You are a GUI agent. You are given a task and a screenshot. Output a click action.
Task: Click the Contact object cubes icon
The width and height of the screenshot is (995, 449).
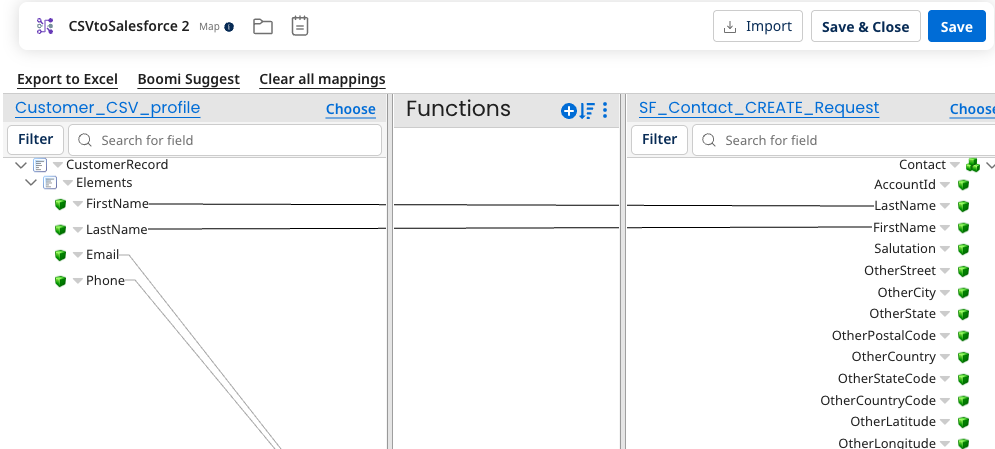973,165
